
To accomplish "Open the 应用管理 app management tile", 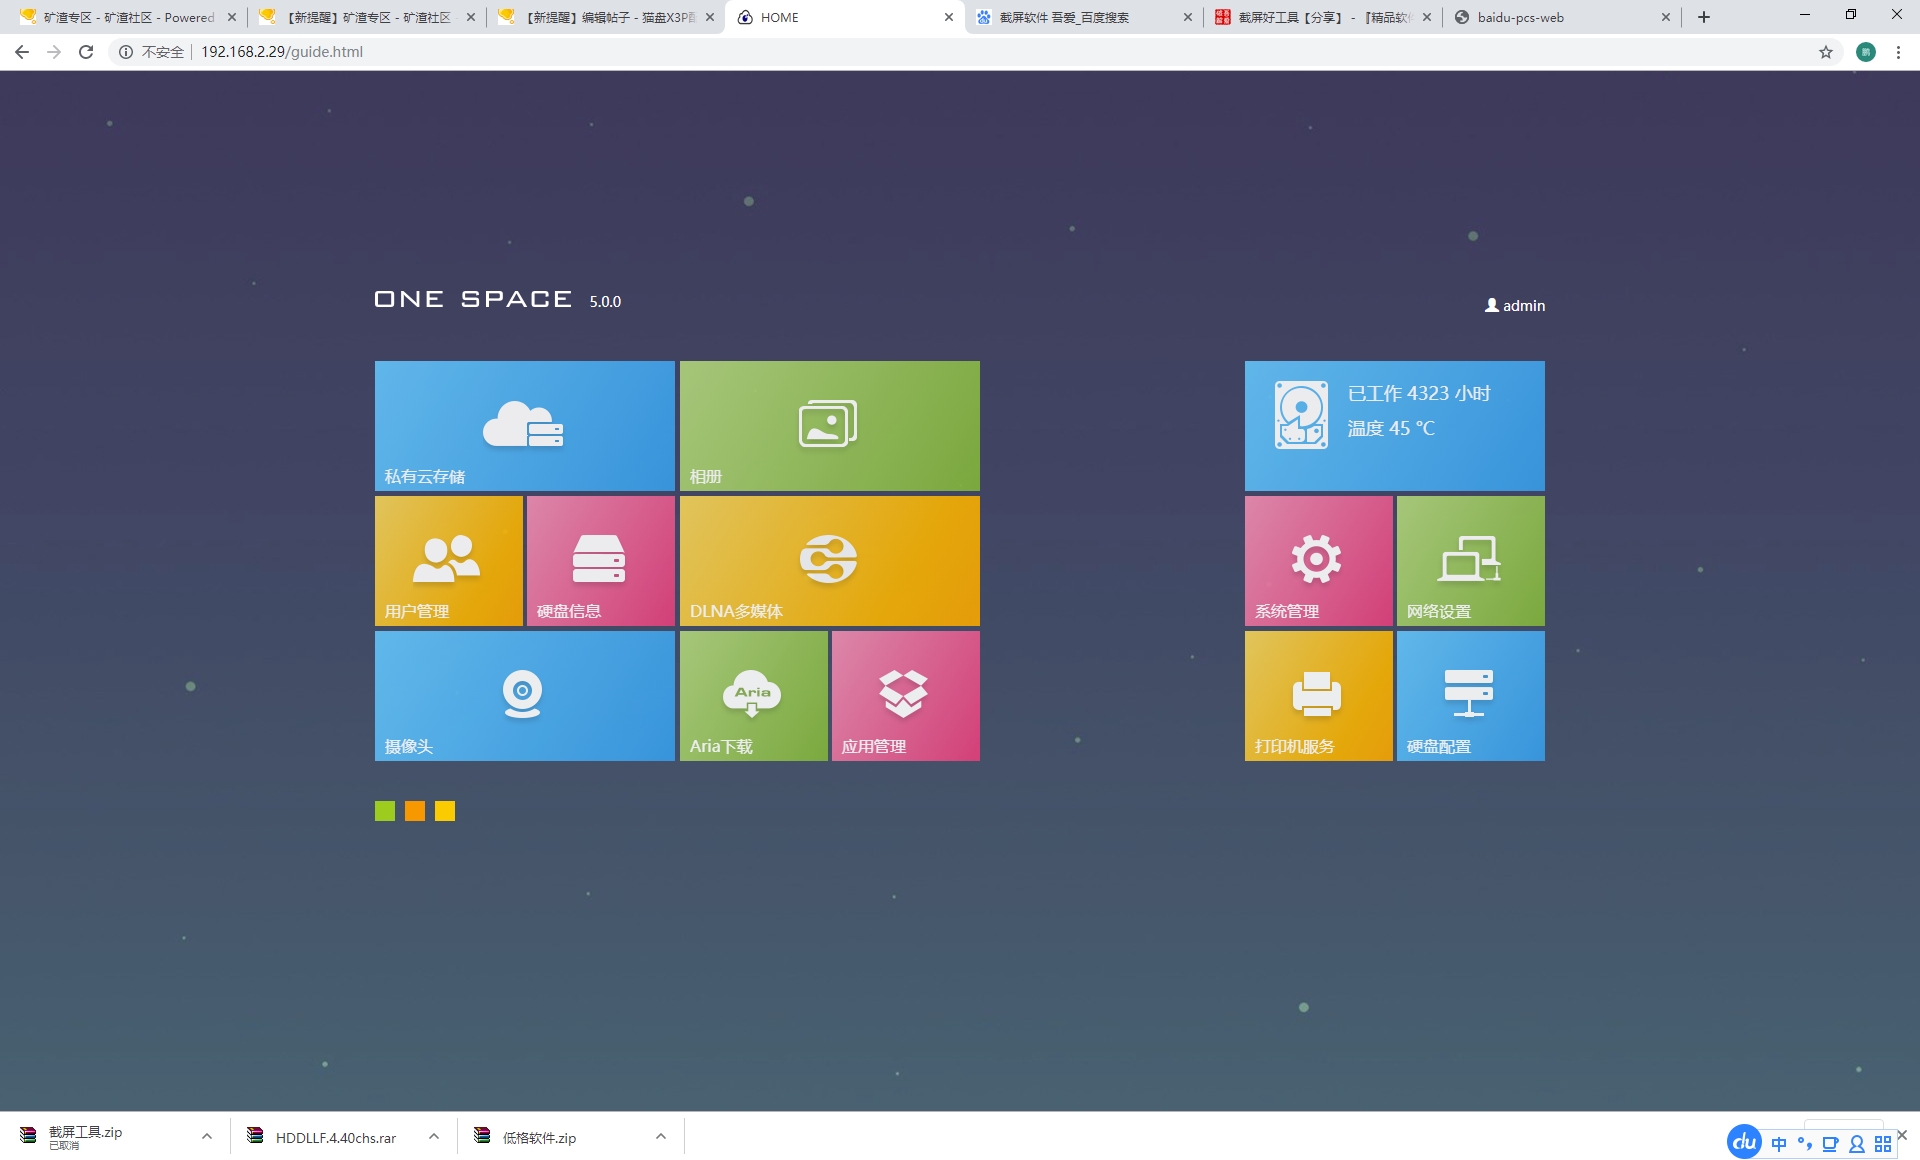I will coord(905,695).
